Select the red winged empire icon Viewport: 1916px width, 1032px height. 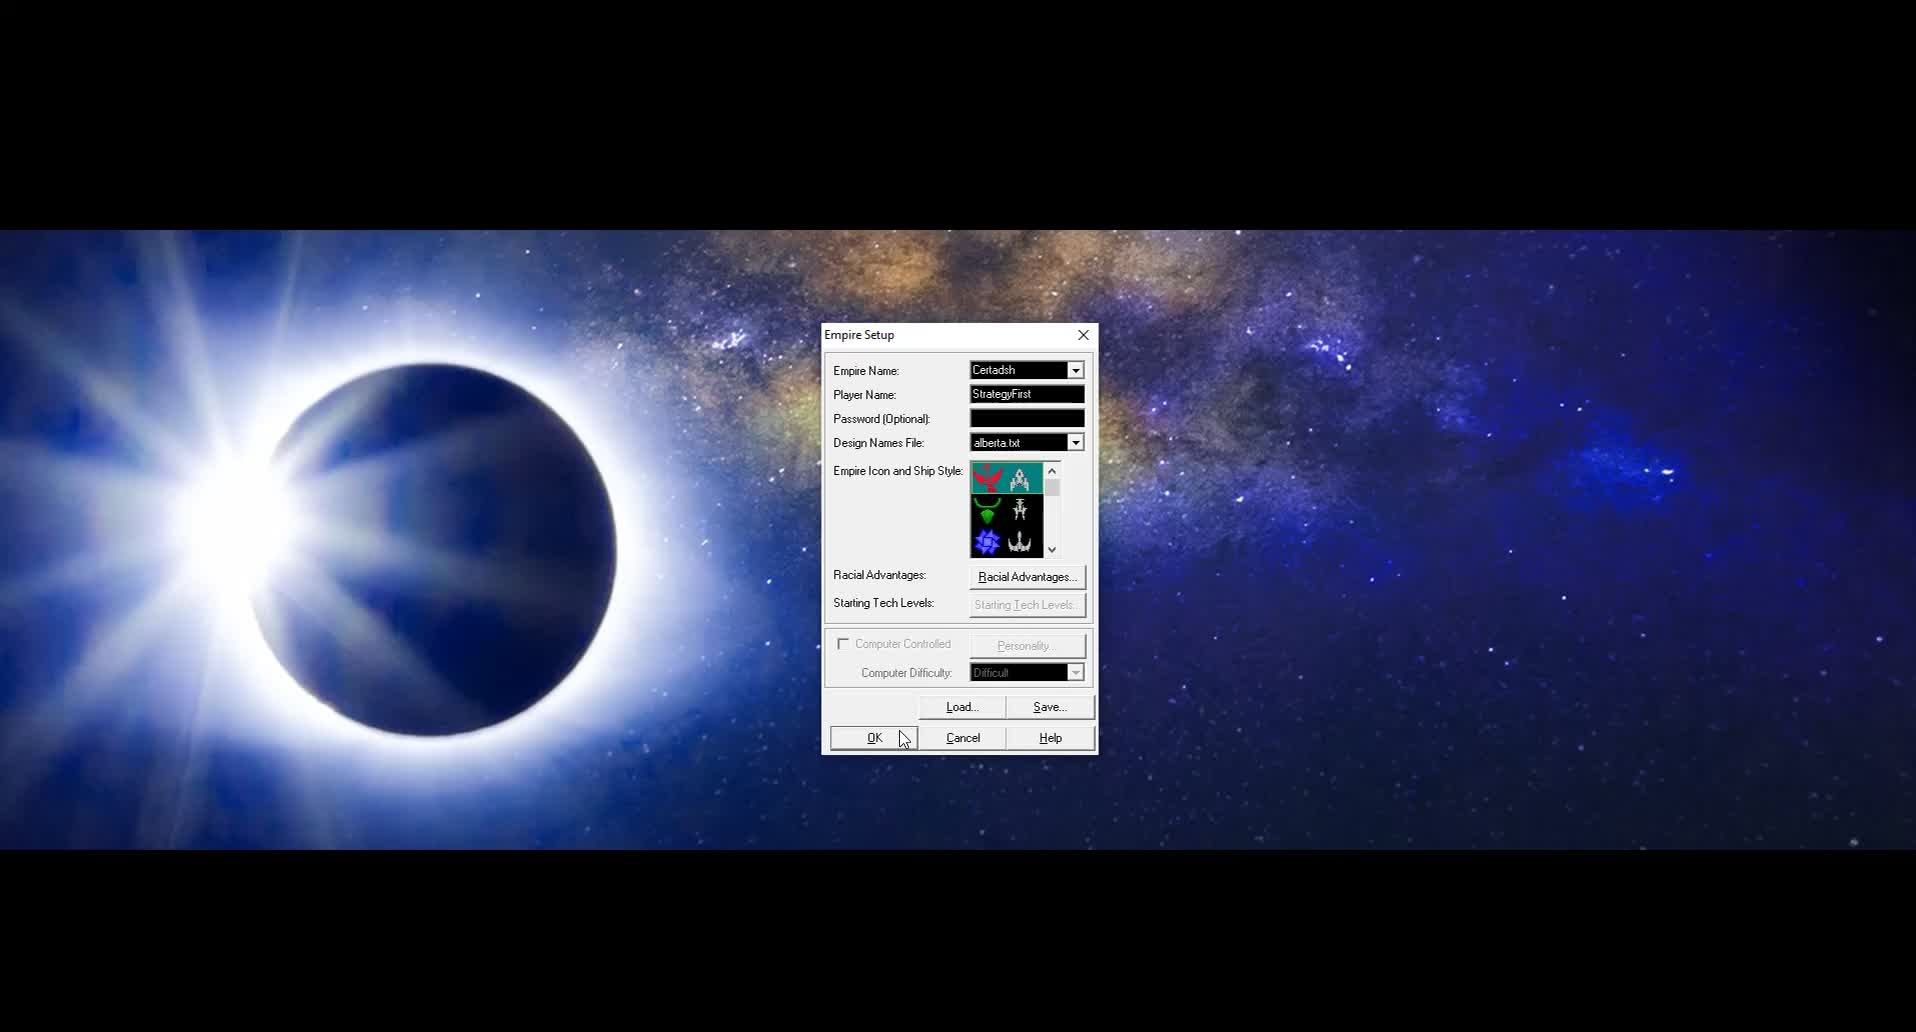coord(987,479)
